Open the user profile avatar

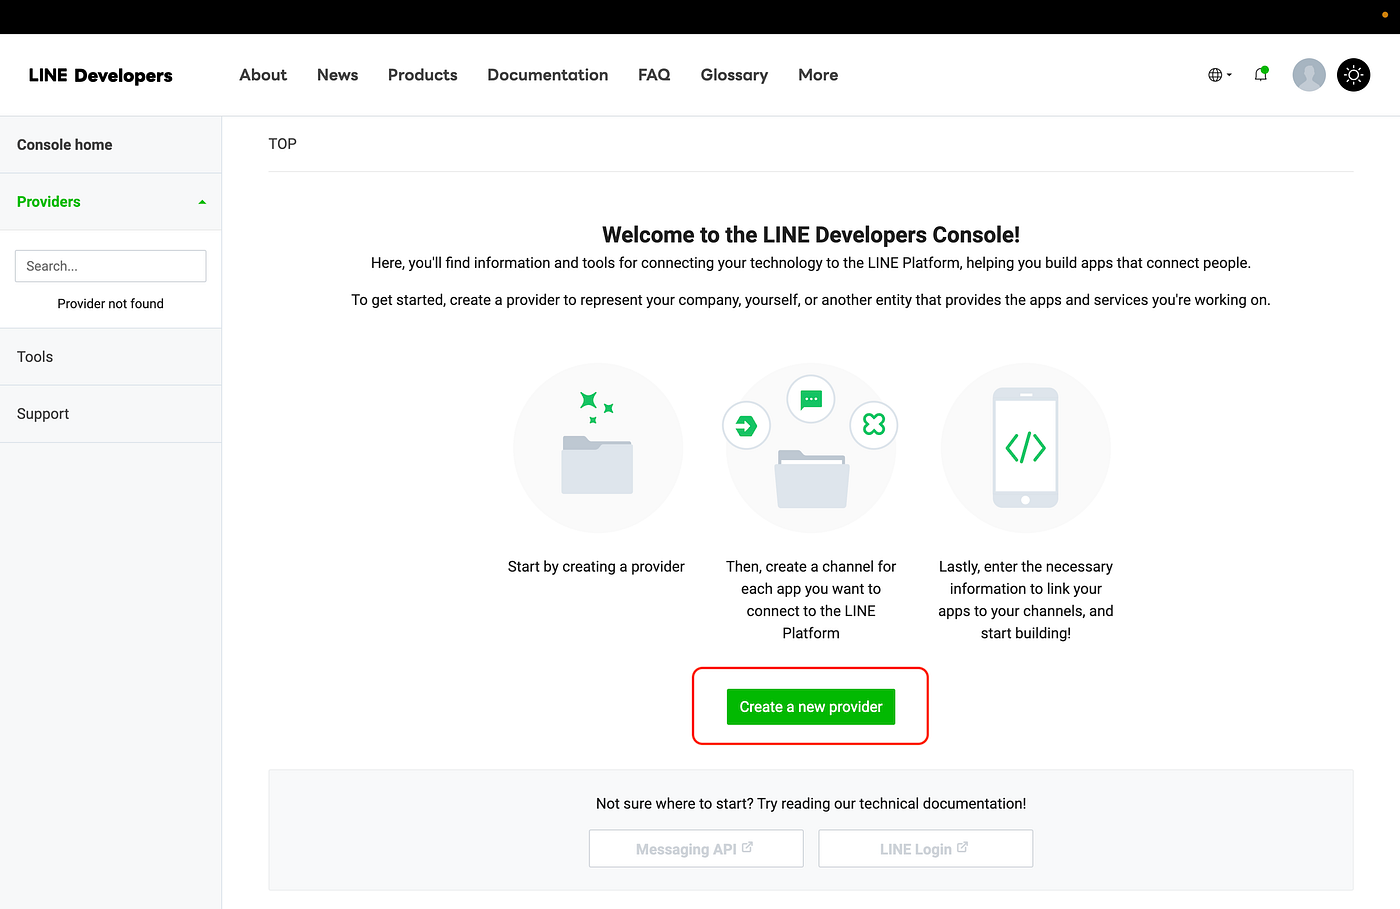[x=1309, y=75]
